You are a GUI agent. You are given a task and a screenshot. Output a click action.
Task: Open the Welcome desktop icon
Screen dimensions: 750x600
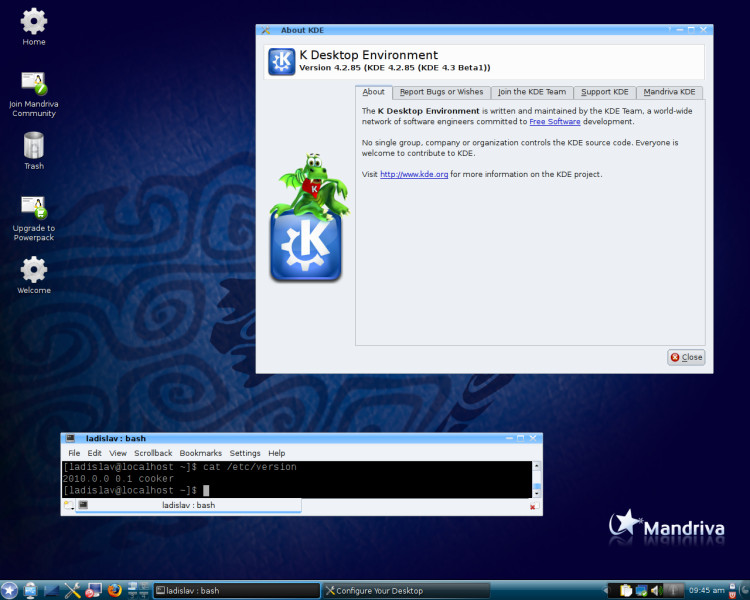(x=33, y=275)
